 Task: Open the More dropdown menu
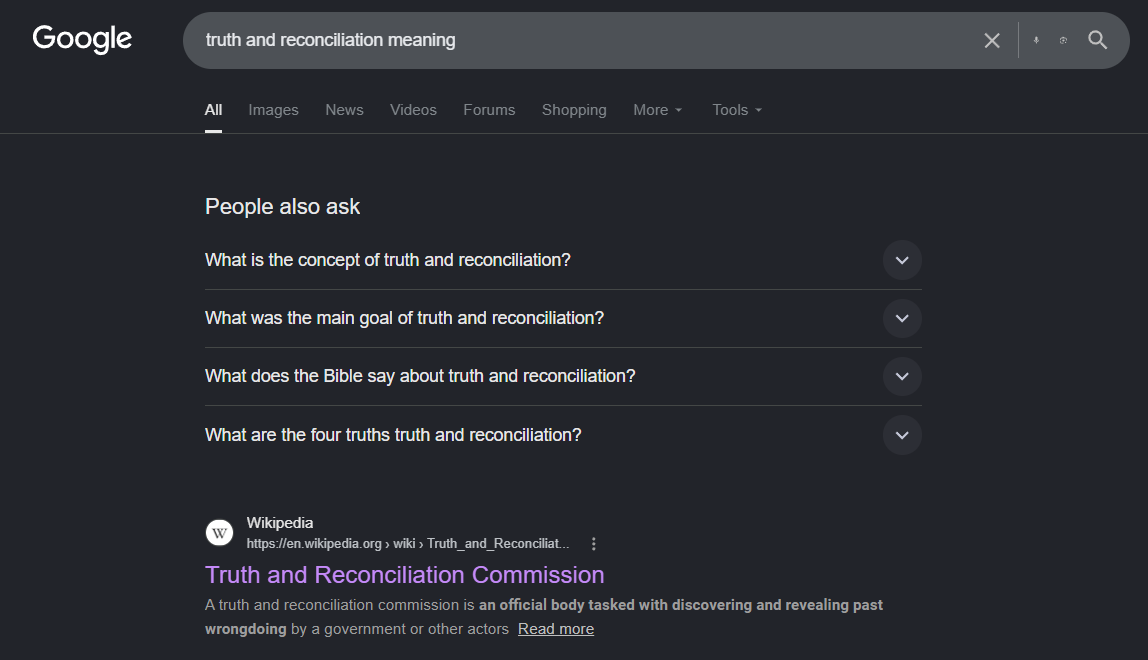[657, 110]
